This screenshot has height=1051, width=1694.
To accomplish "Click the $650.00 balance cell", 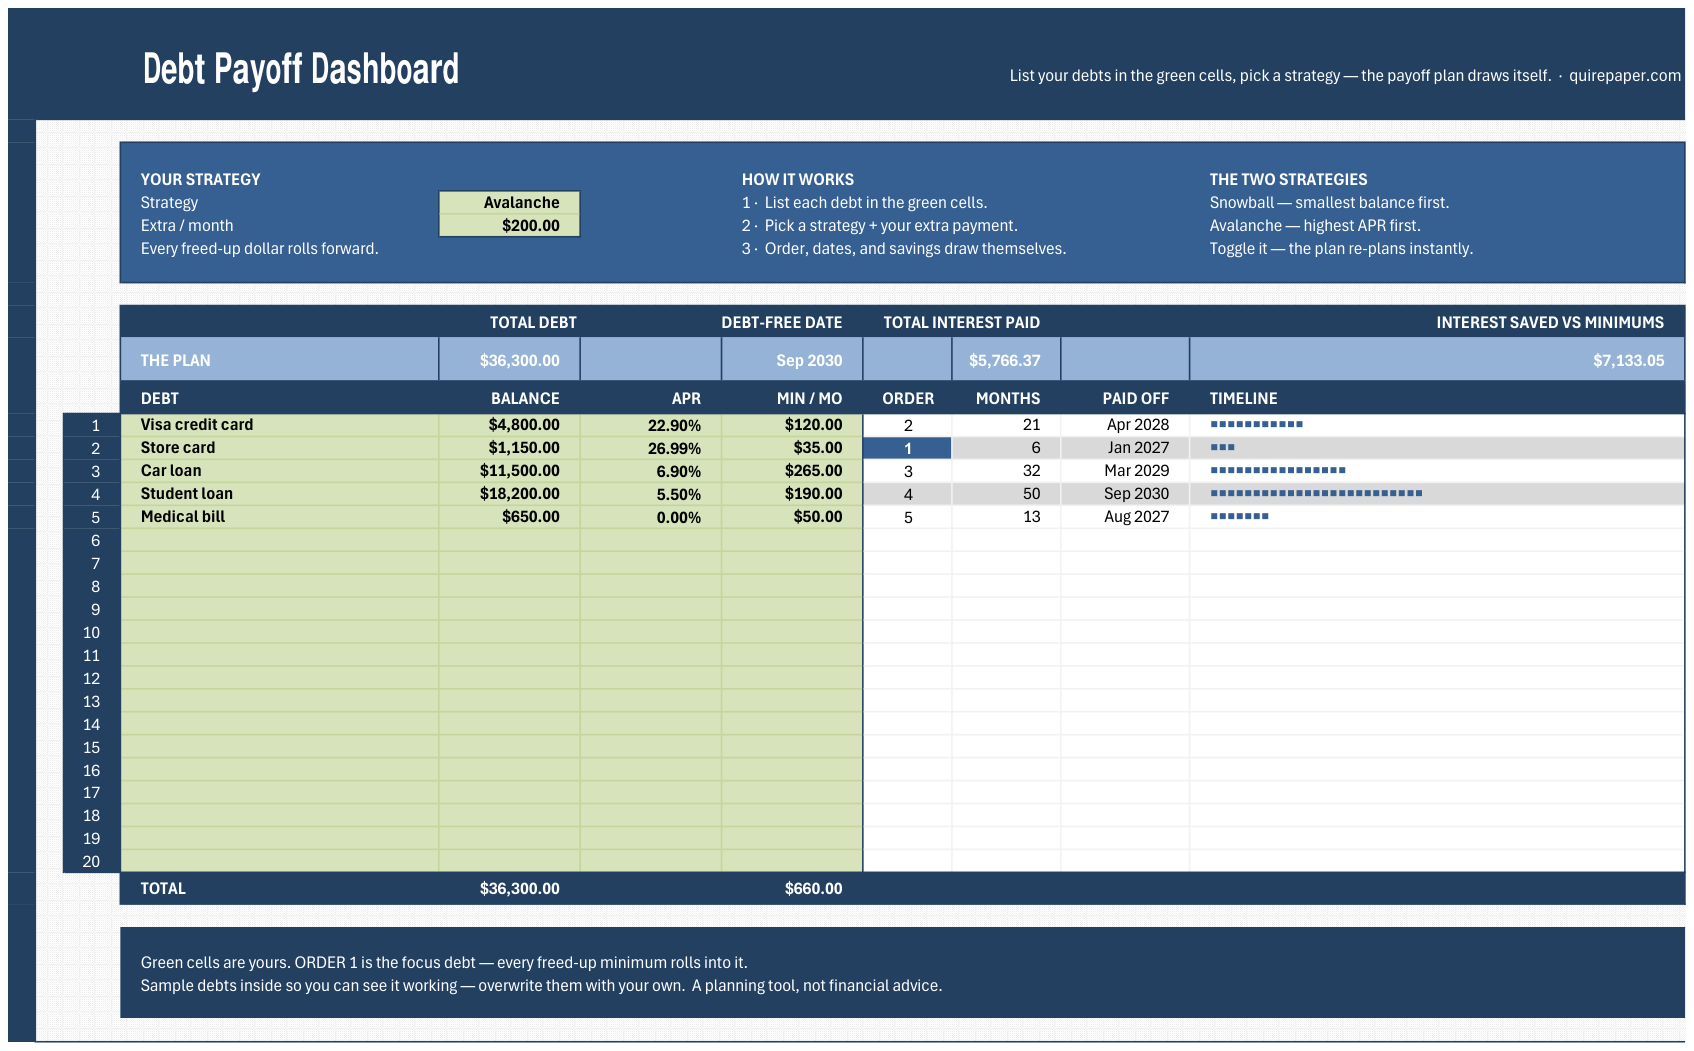I will 509,517.
